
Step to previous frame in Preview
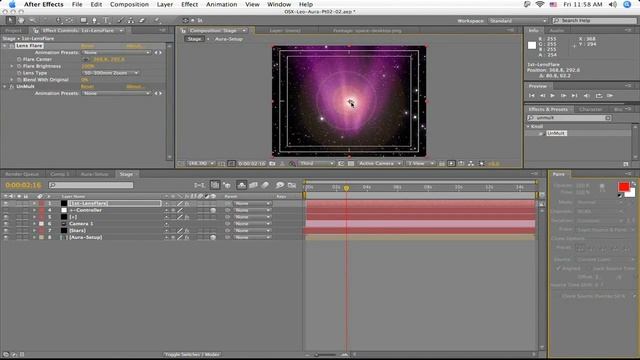(x=542, y=96)
